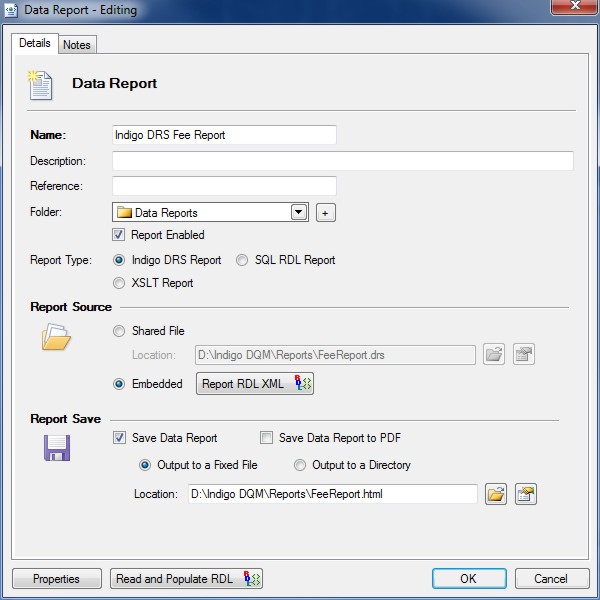Select the SQL RDL Report type
This screenshot has height=600, width=600.
[242, 260]
